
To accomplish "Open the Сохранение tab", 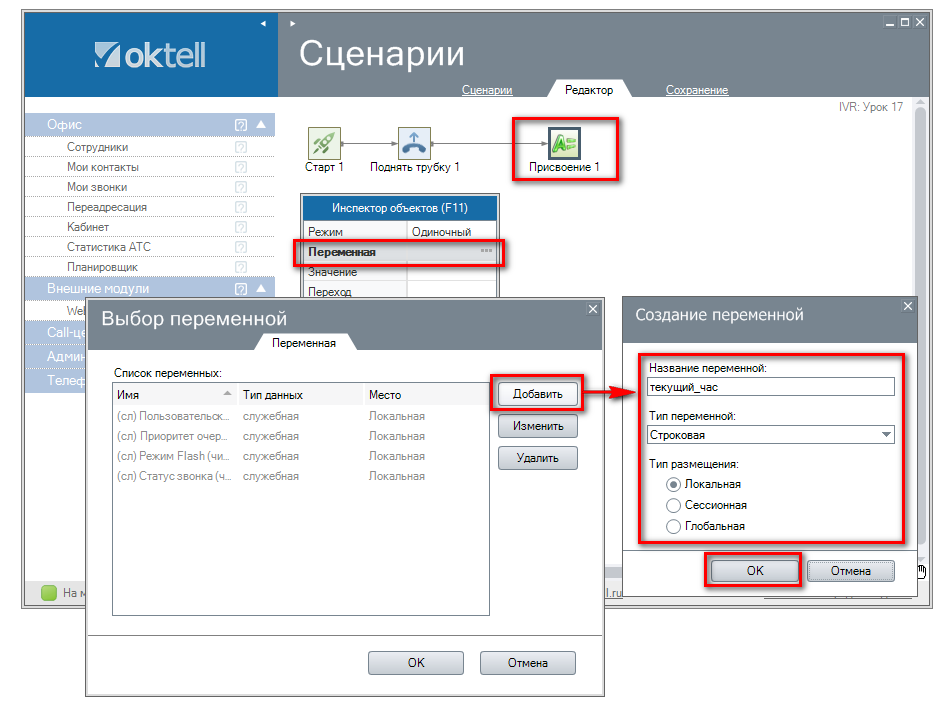I will pos(697,90).
